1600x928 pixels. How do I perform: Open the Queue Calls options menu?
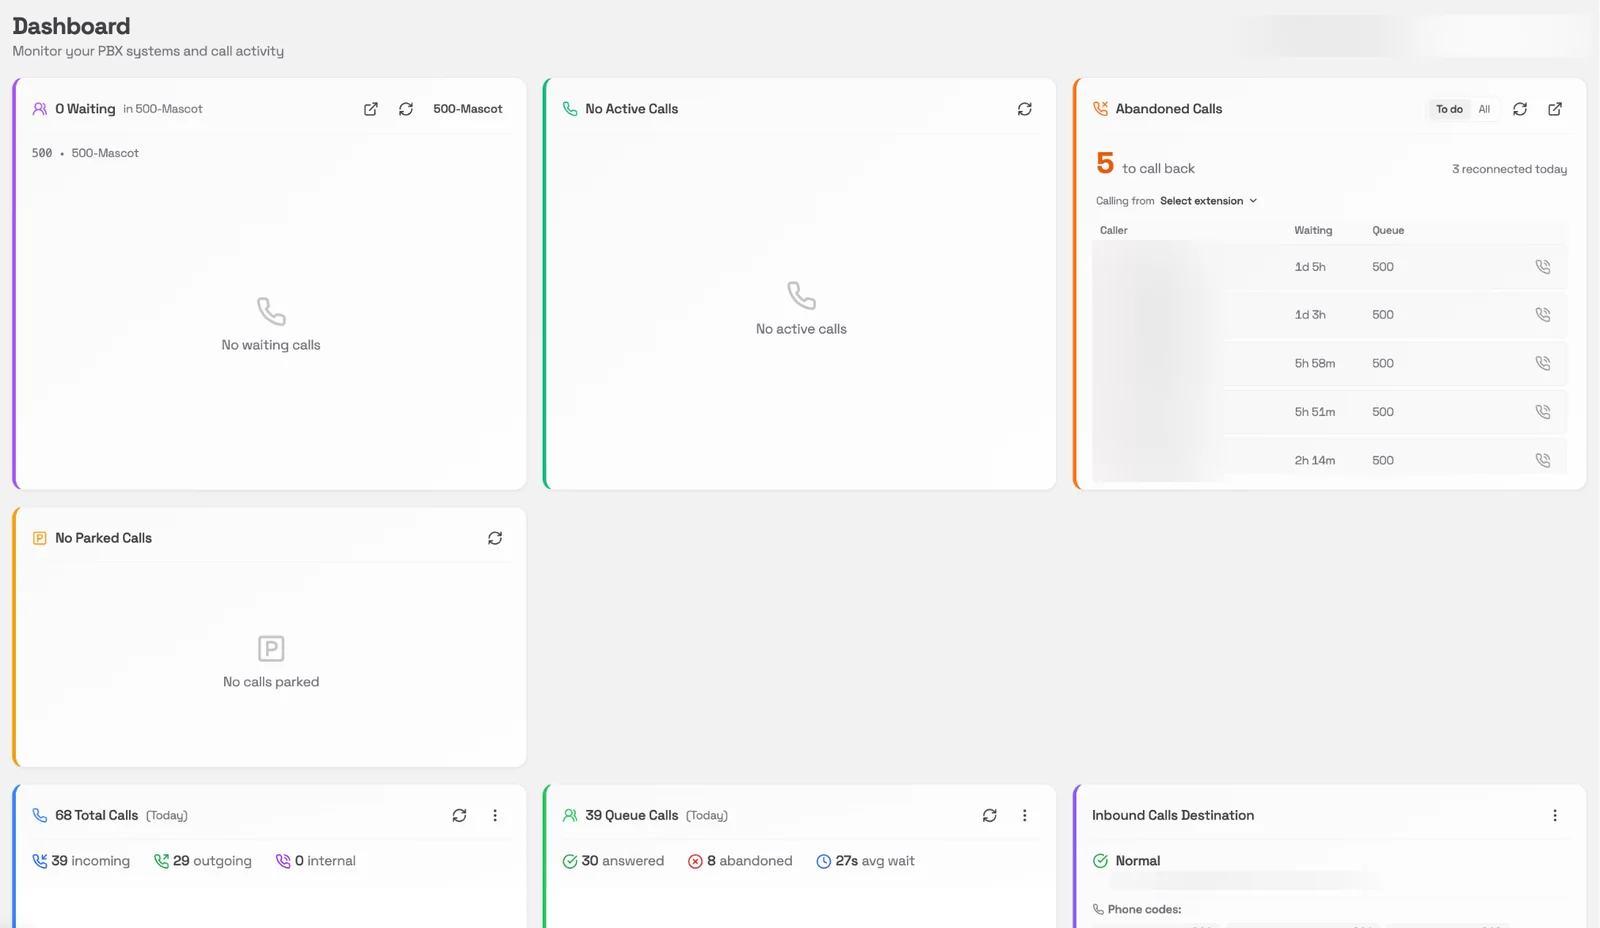click(x=1025, y=816)
